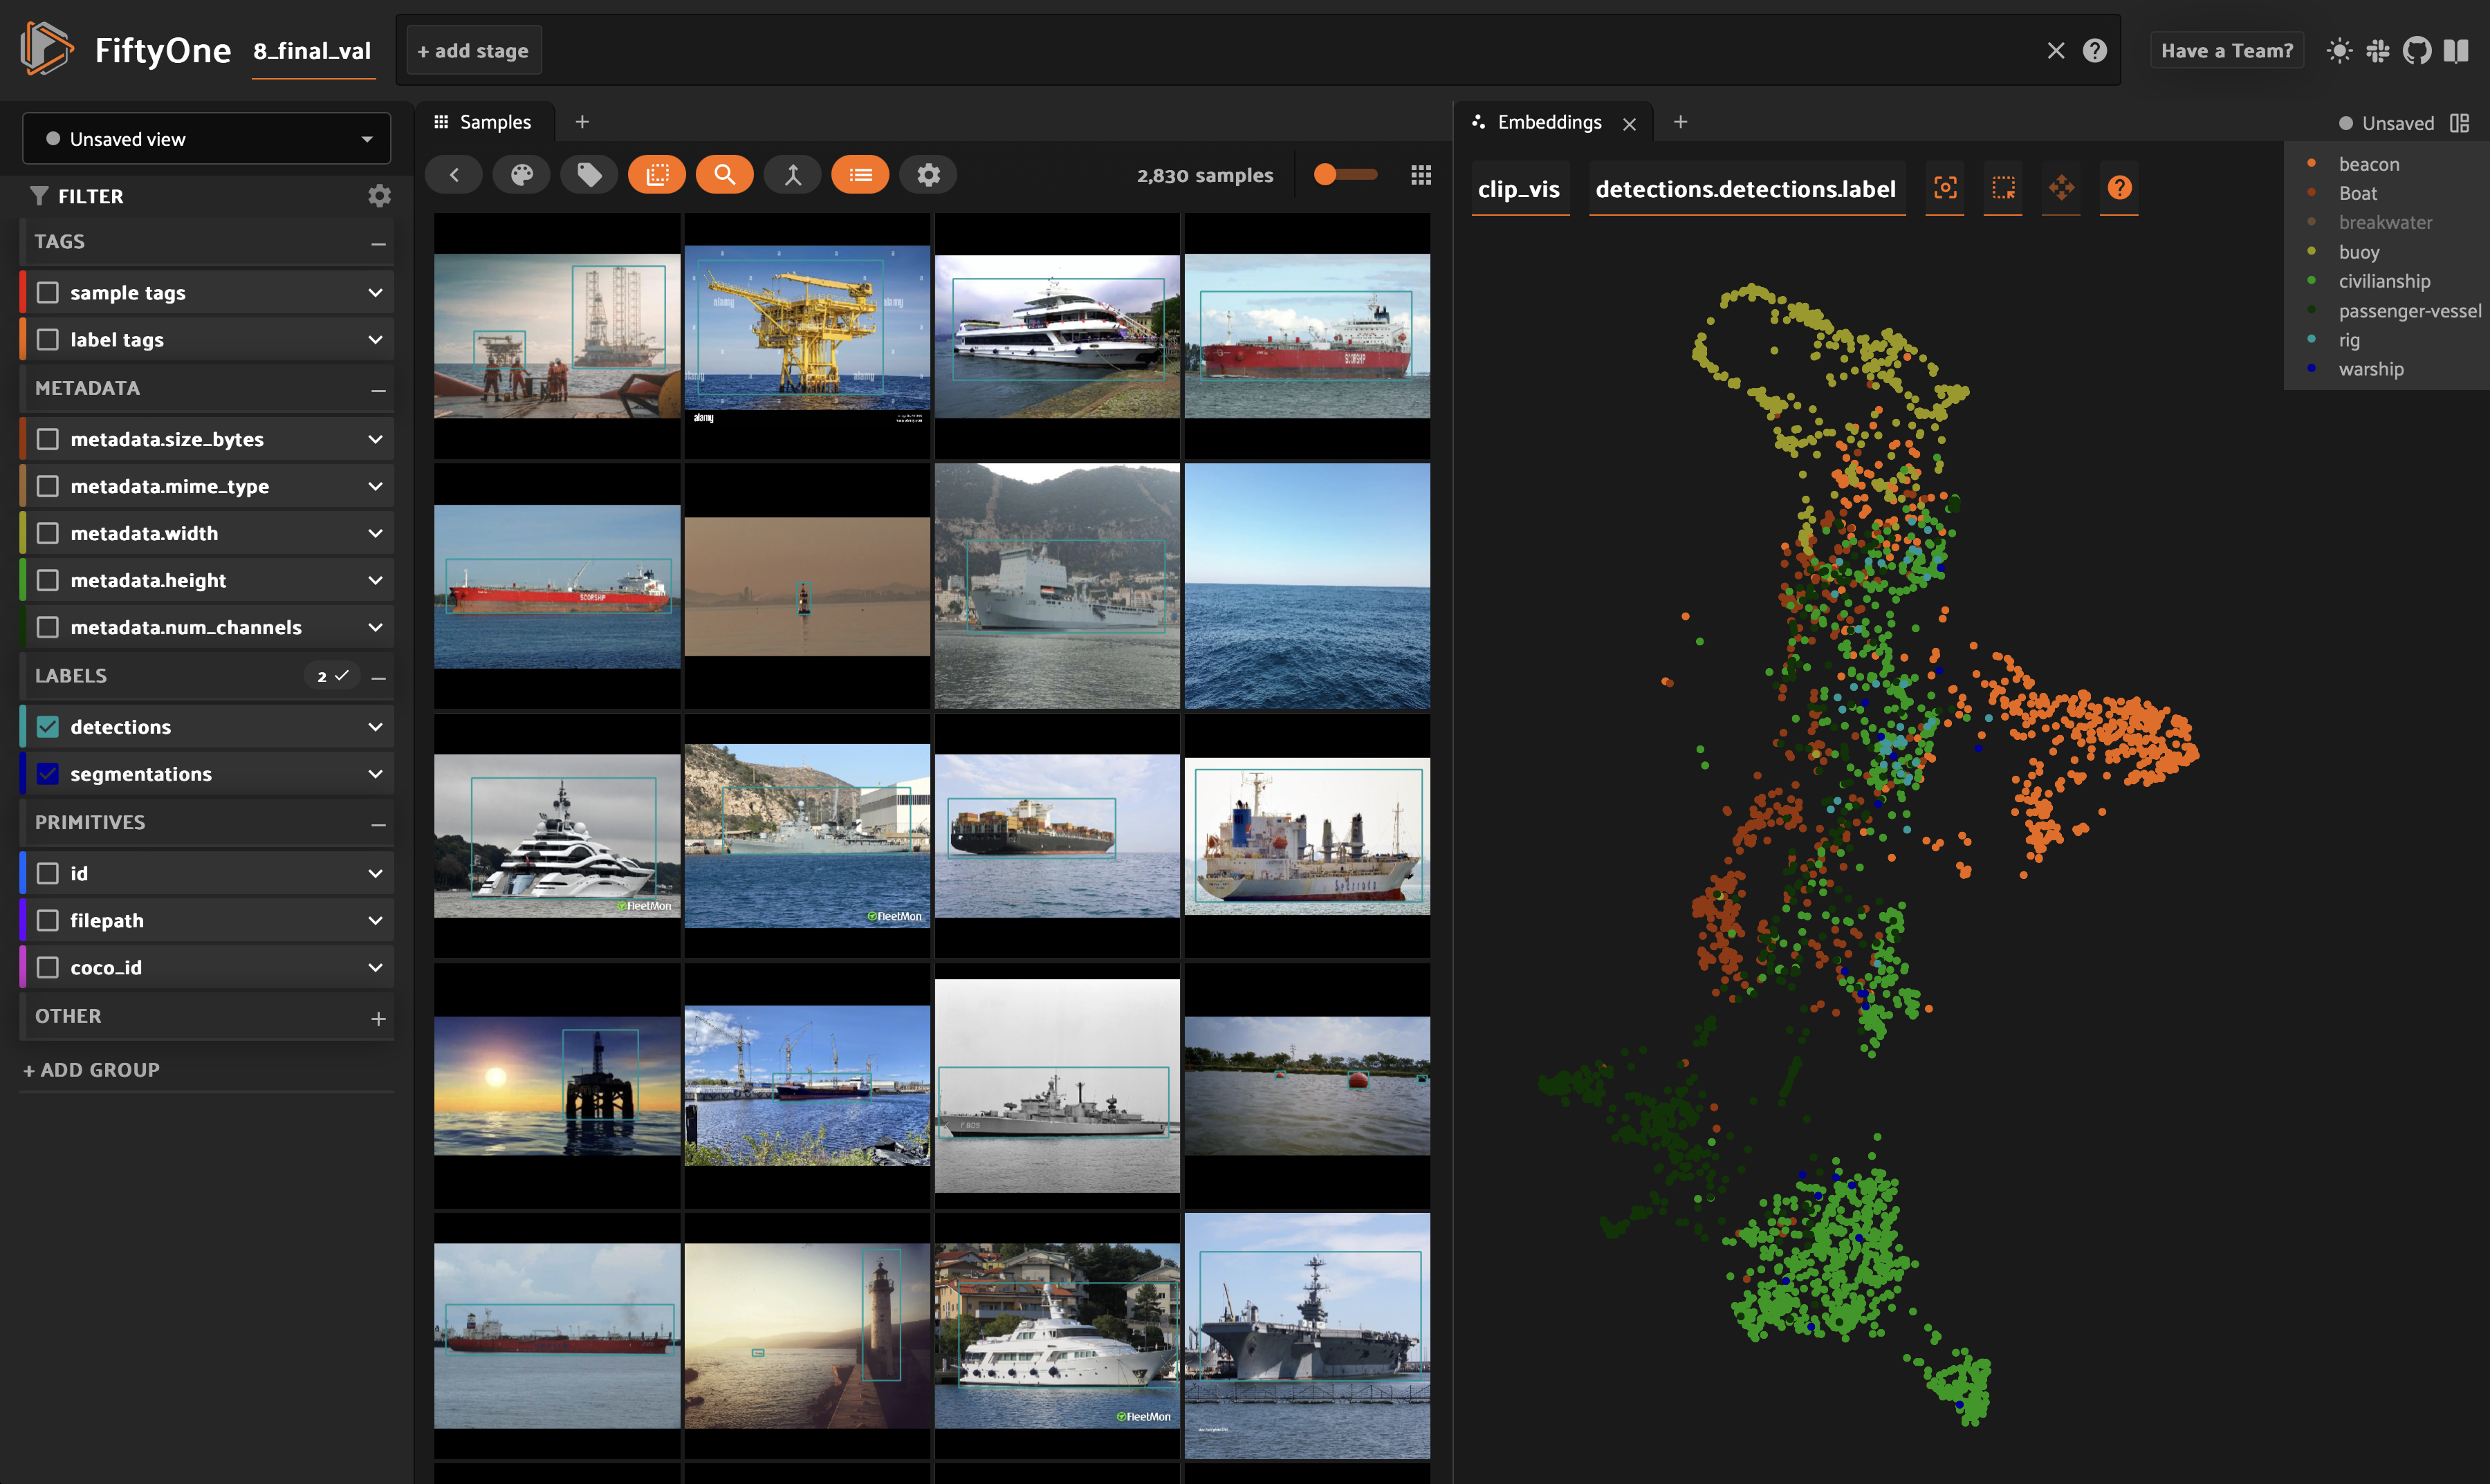The height and width of the screenshot is (1484, 2490).
Task: Click the Embeddings help question icon
Action: [2119, 188]
